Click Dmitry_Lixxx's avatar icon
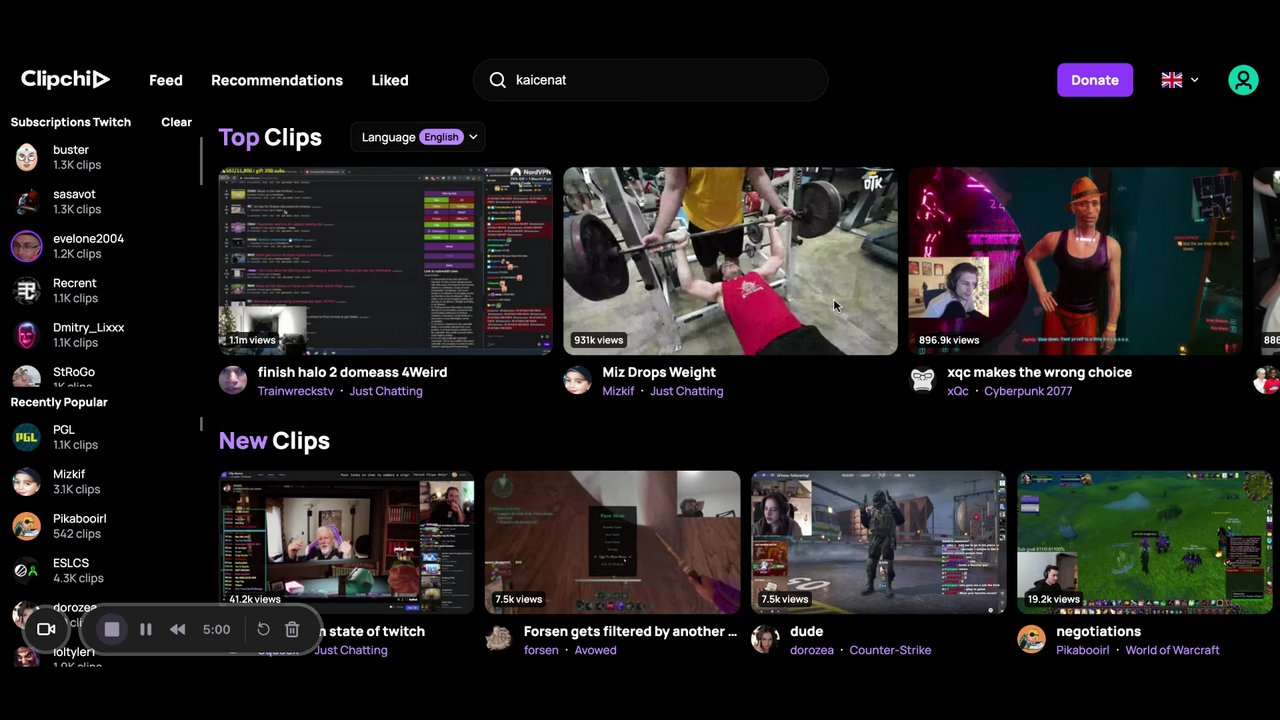 (x=27, y=335)
